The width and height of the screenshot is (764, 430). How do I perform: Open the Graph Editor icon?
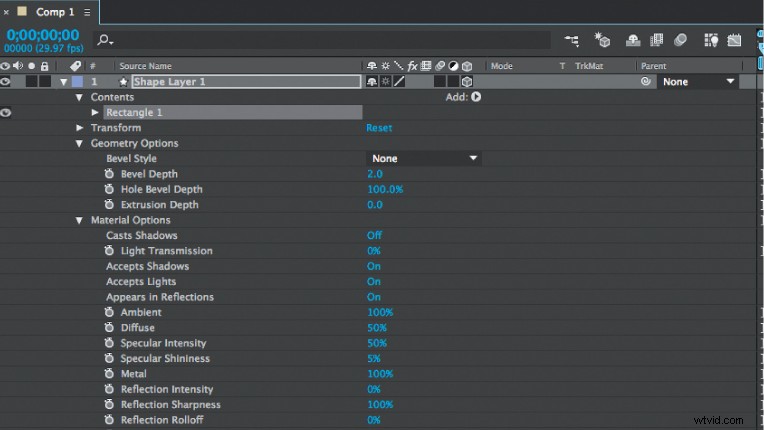tap(735, 40)
